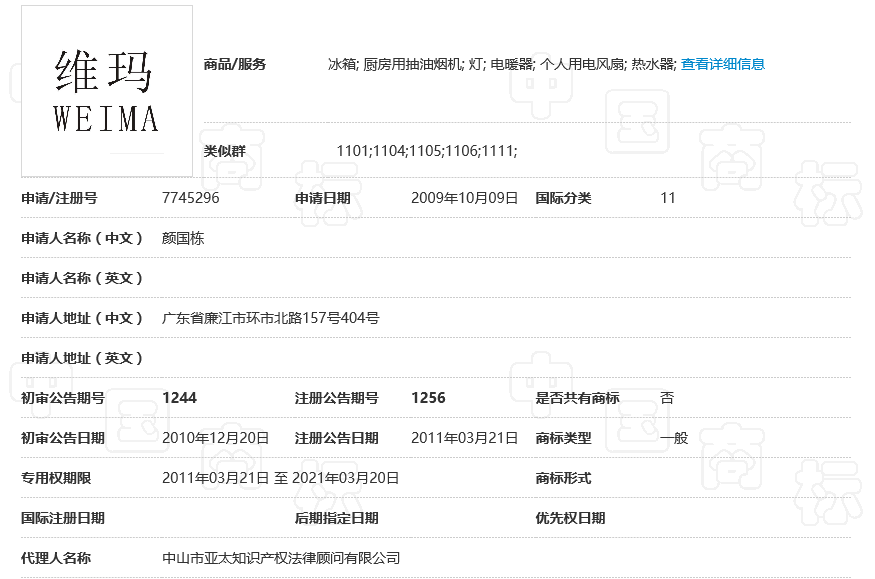Image resolution: width=875 pixels, height=579 pixels.
Task: Select registration announcement date 2011年03月21日
Action: click(x=464, y=438)
